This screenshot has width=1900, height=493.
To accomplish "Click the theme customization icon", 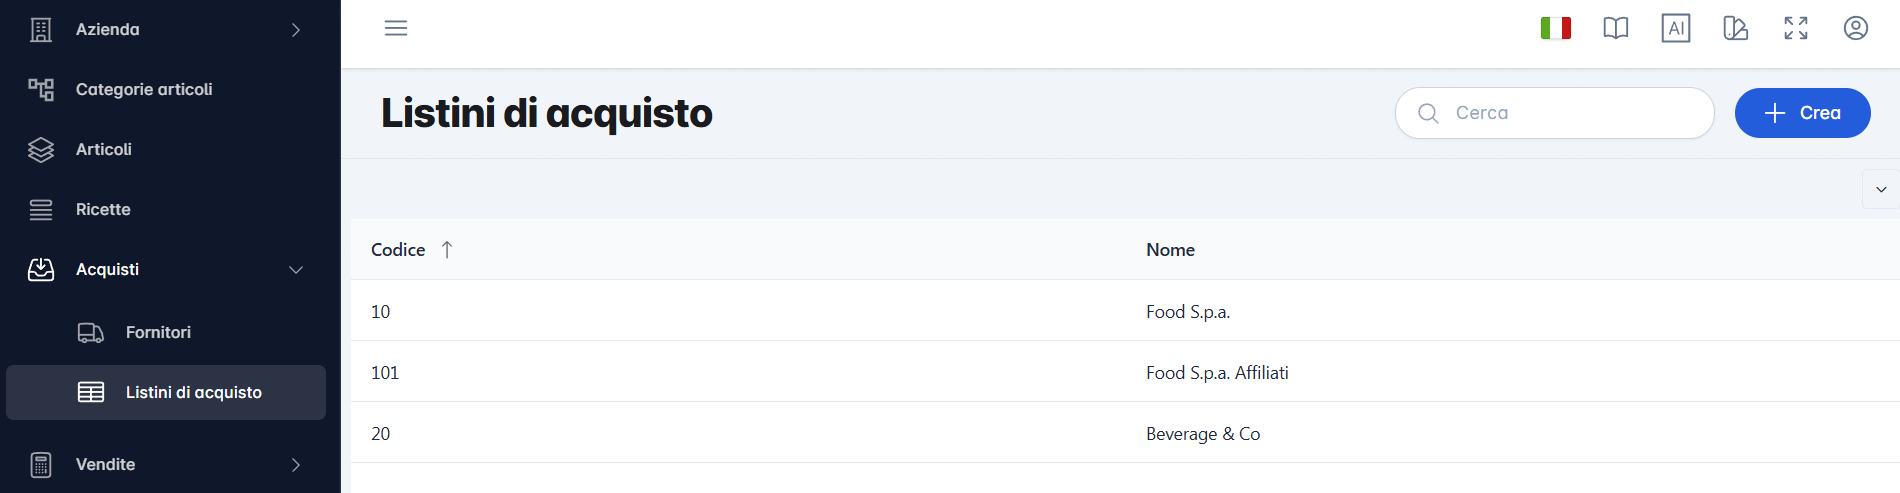I will [x=1736, y=28].
